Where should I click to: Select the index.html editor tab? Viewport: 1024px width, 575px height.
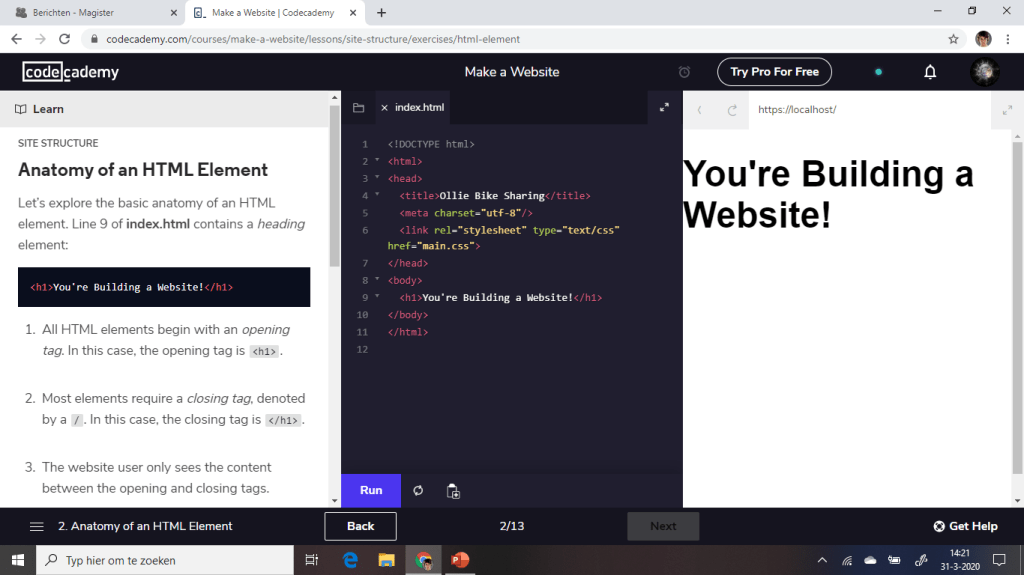(x=419, y=108)
